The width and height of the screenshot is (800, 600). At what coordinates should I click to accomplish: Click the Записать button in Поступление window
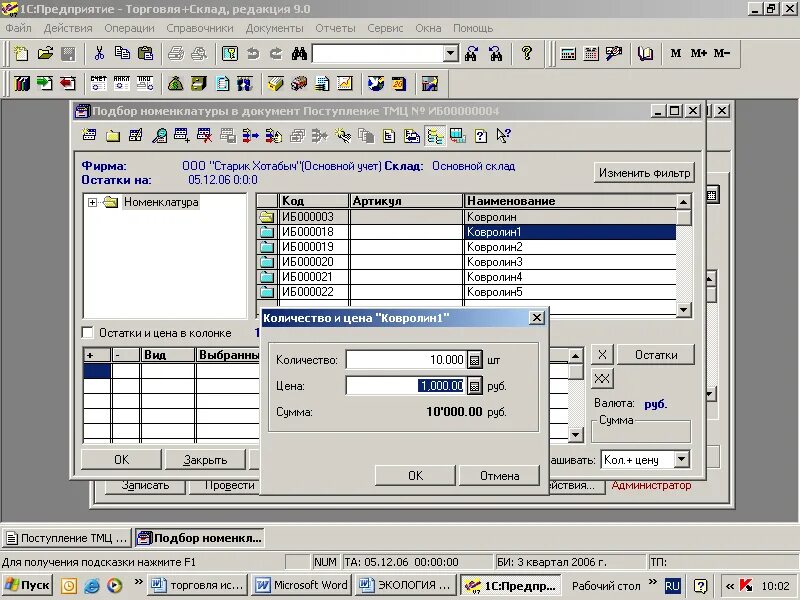(x=145, y=486)
